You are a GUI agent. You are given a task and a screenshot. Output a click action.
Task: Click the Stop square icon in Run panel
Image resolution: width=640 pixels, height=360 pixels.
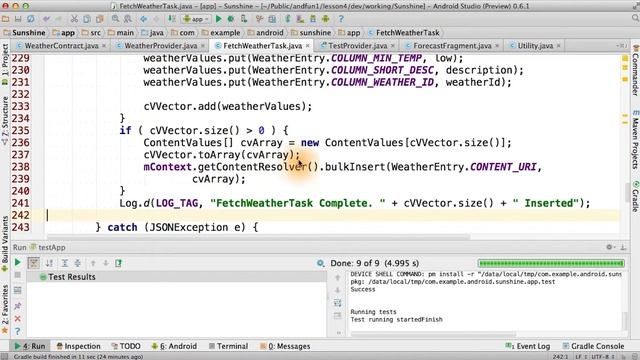[x=18, y=276]
